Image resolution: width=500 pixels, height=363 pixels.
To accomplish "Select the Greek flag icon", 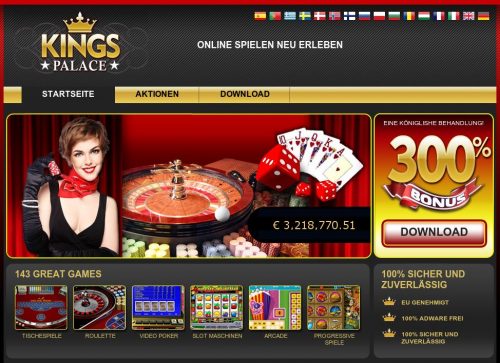I will tap(290, 16).
